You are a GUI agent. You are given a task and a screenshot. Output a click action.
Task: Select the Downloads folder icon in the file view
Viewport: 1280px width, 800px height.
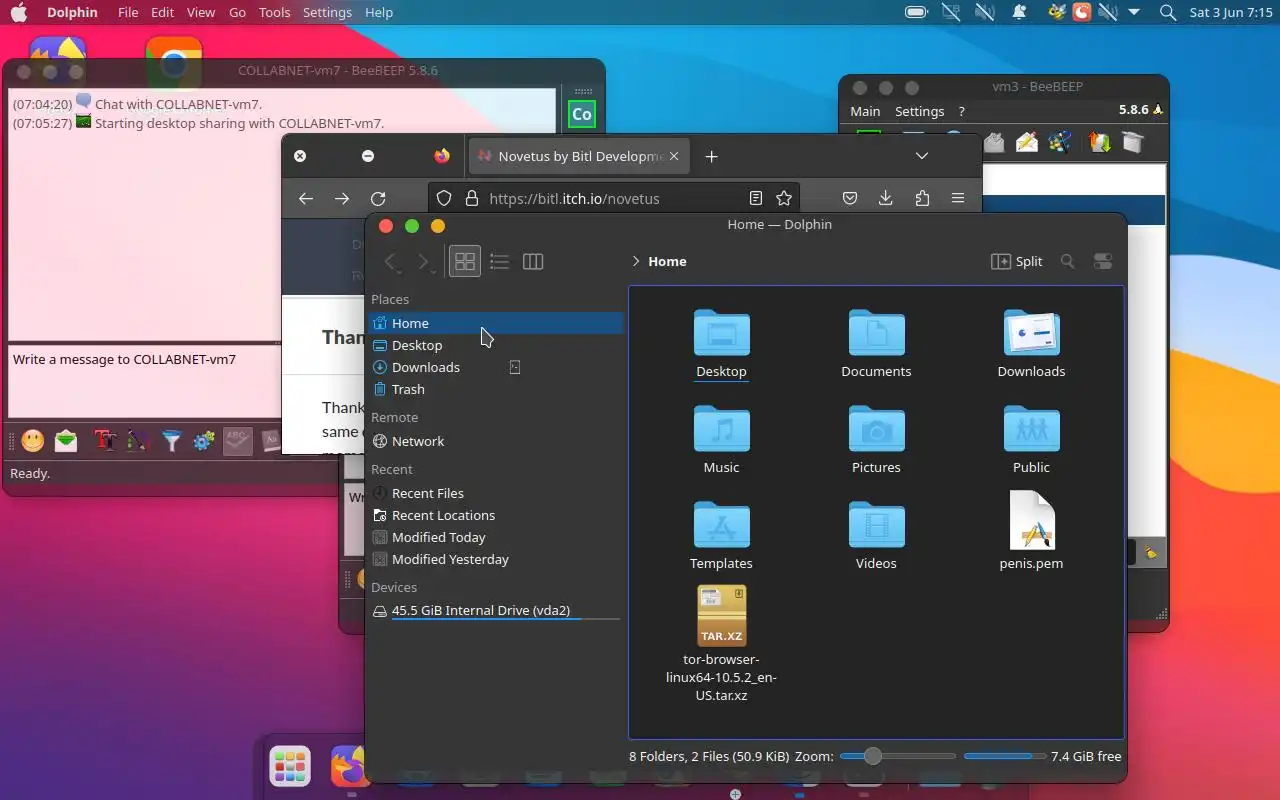tap(1031, 332)
